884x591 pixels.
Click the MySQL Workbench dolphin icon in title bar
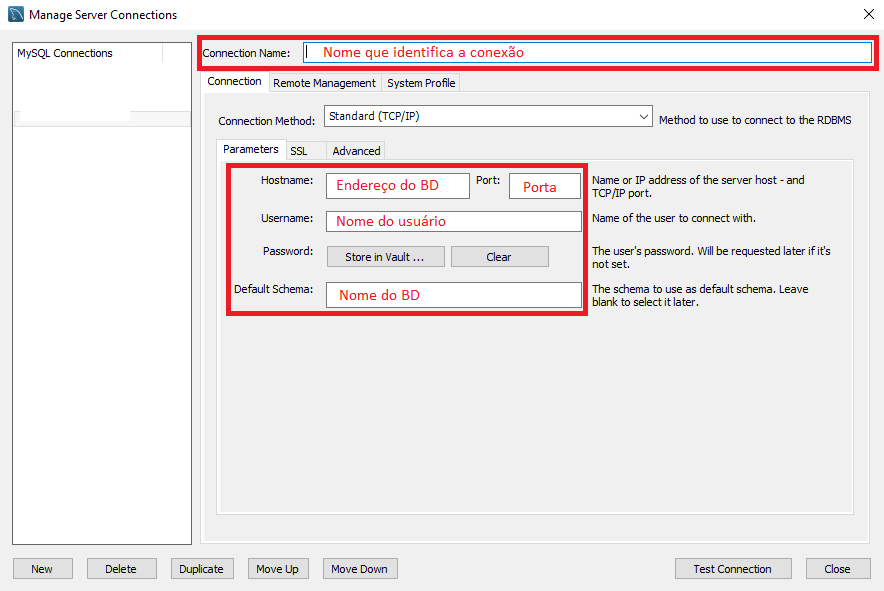coord(16,14)
